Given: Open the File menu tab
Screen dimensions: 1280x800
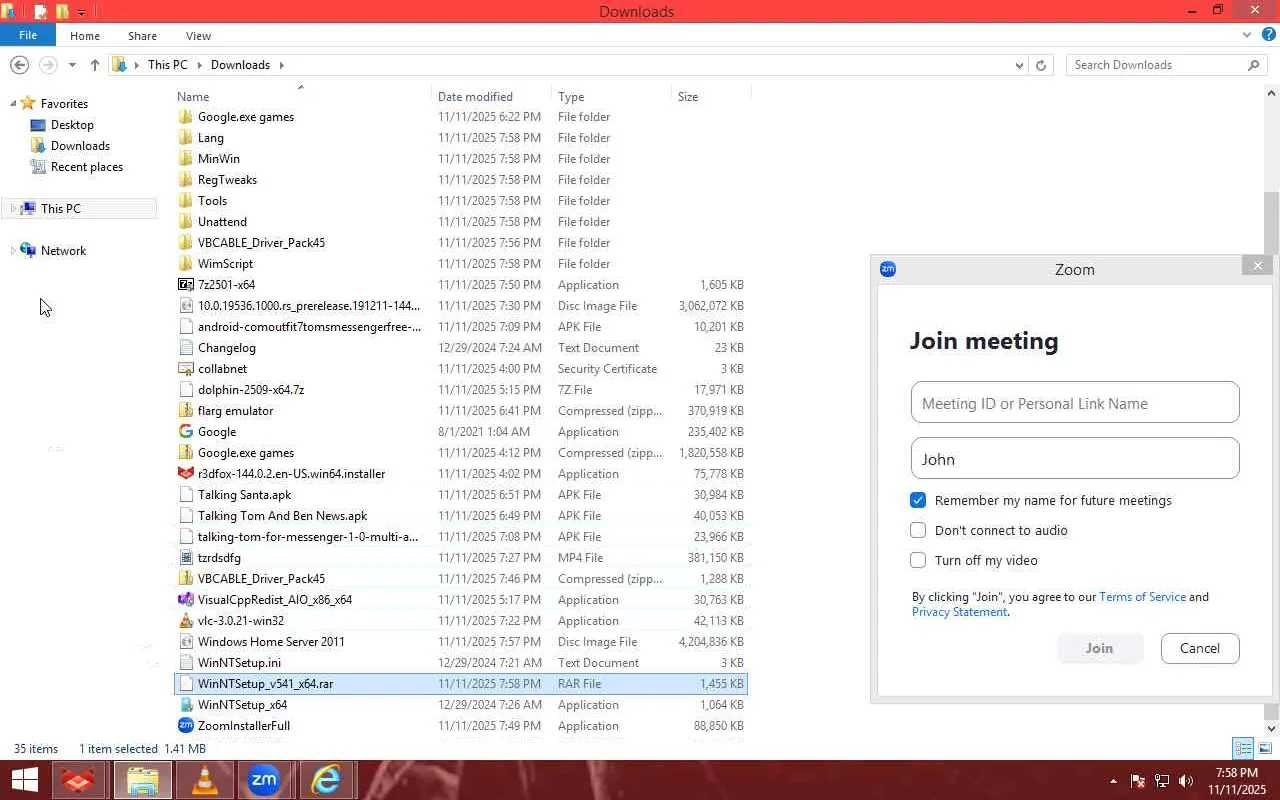Looking at the screenshot, I should [x=28, y=35].
